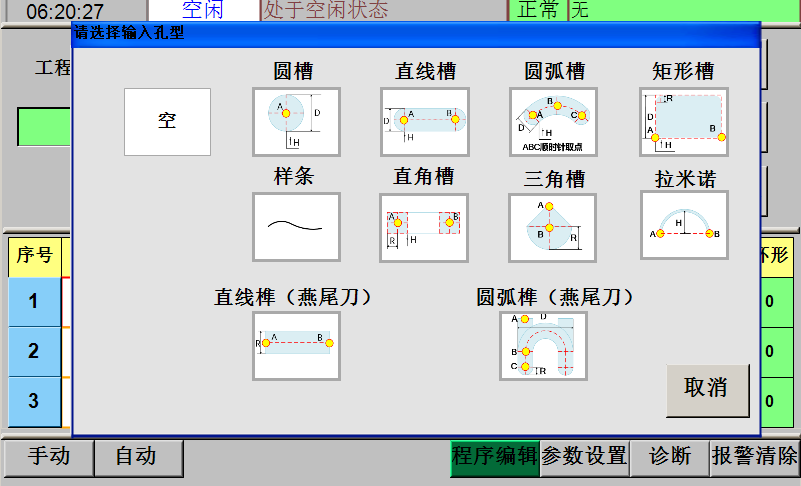
Task: Open the 诊断 diagnostics tab
Action: point(669,457)
